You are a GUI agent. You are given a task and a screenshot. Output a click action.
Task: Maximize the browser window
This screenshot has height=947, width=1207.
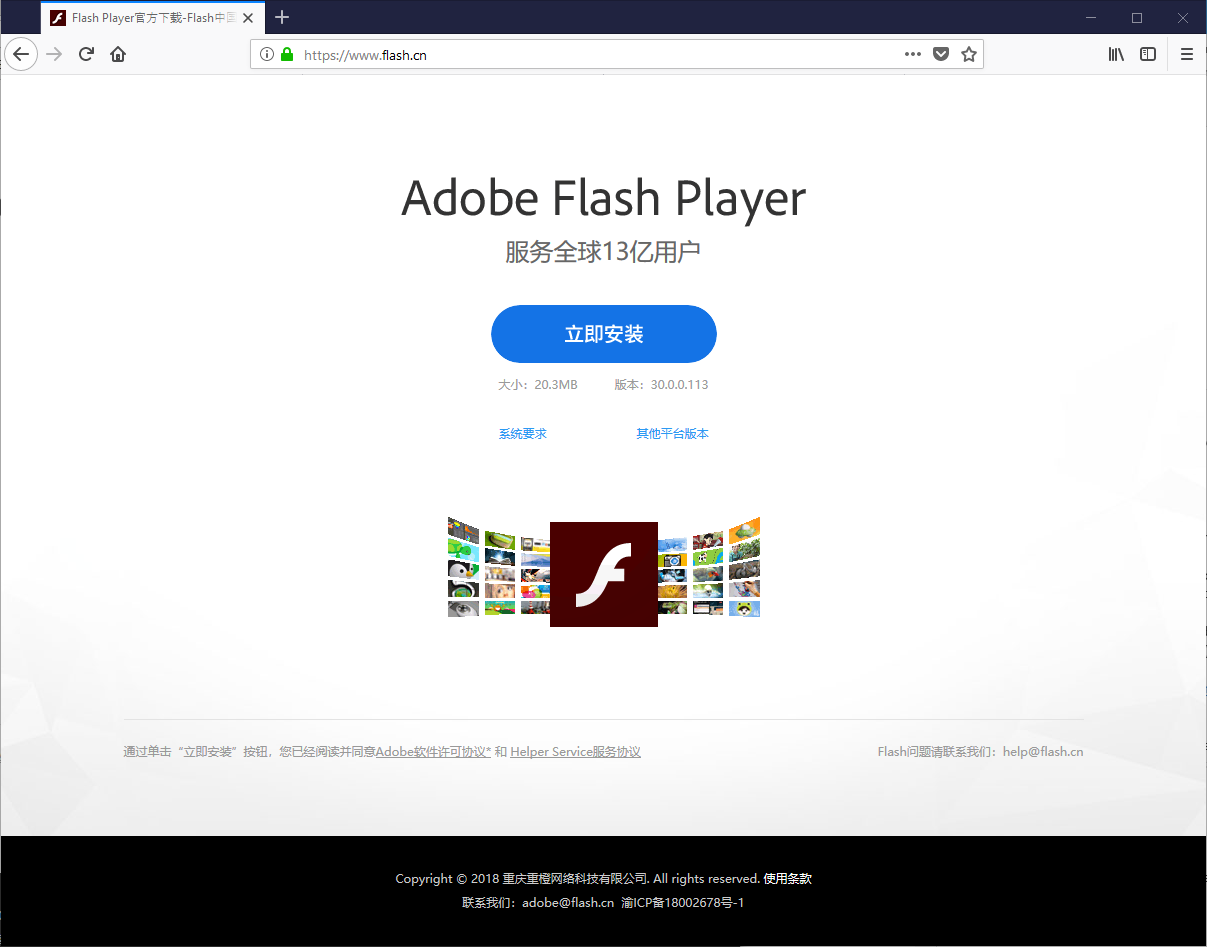pos(1137,17)
